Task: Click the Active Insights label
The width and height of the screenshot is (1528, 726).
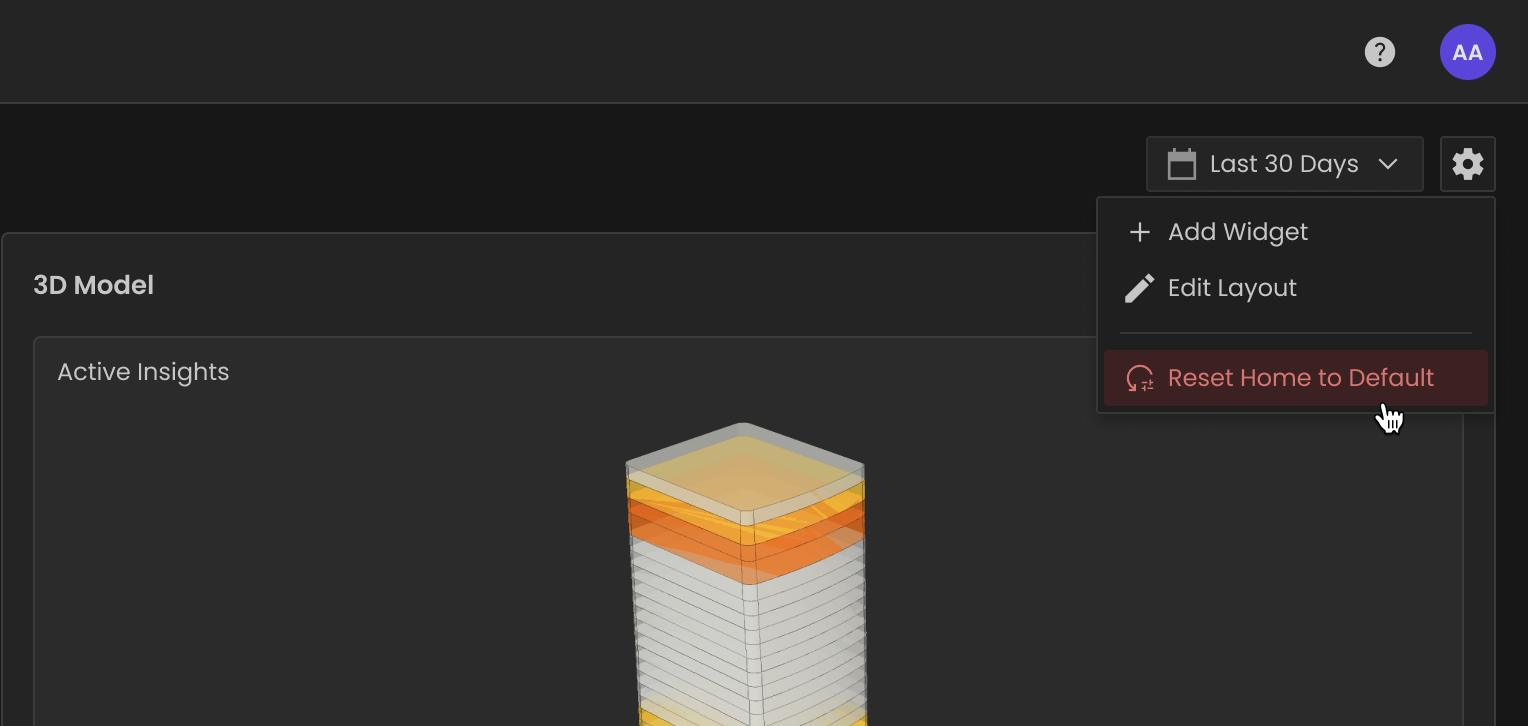Action: pyautogui.click(x=143, y=372)
